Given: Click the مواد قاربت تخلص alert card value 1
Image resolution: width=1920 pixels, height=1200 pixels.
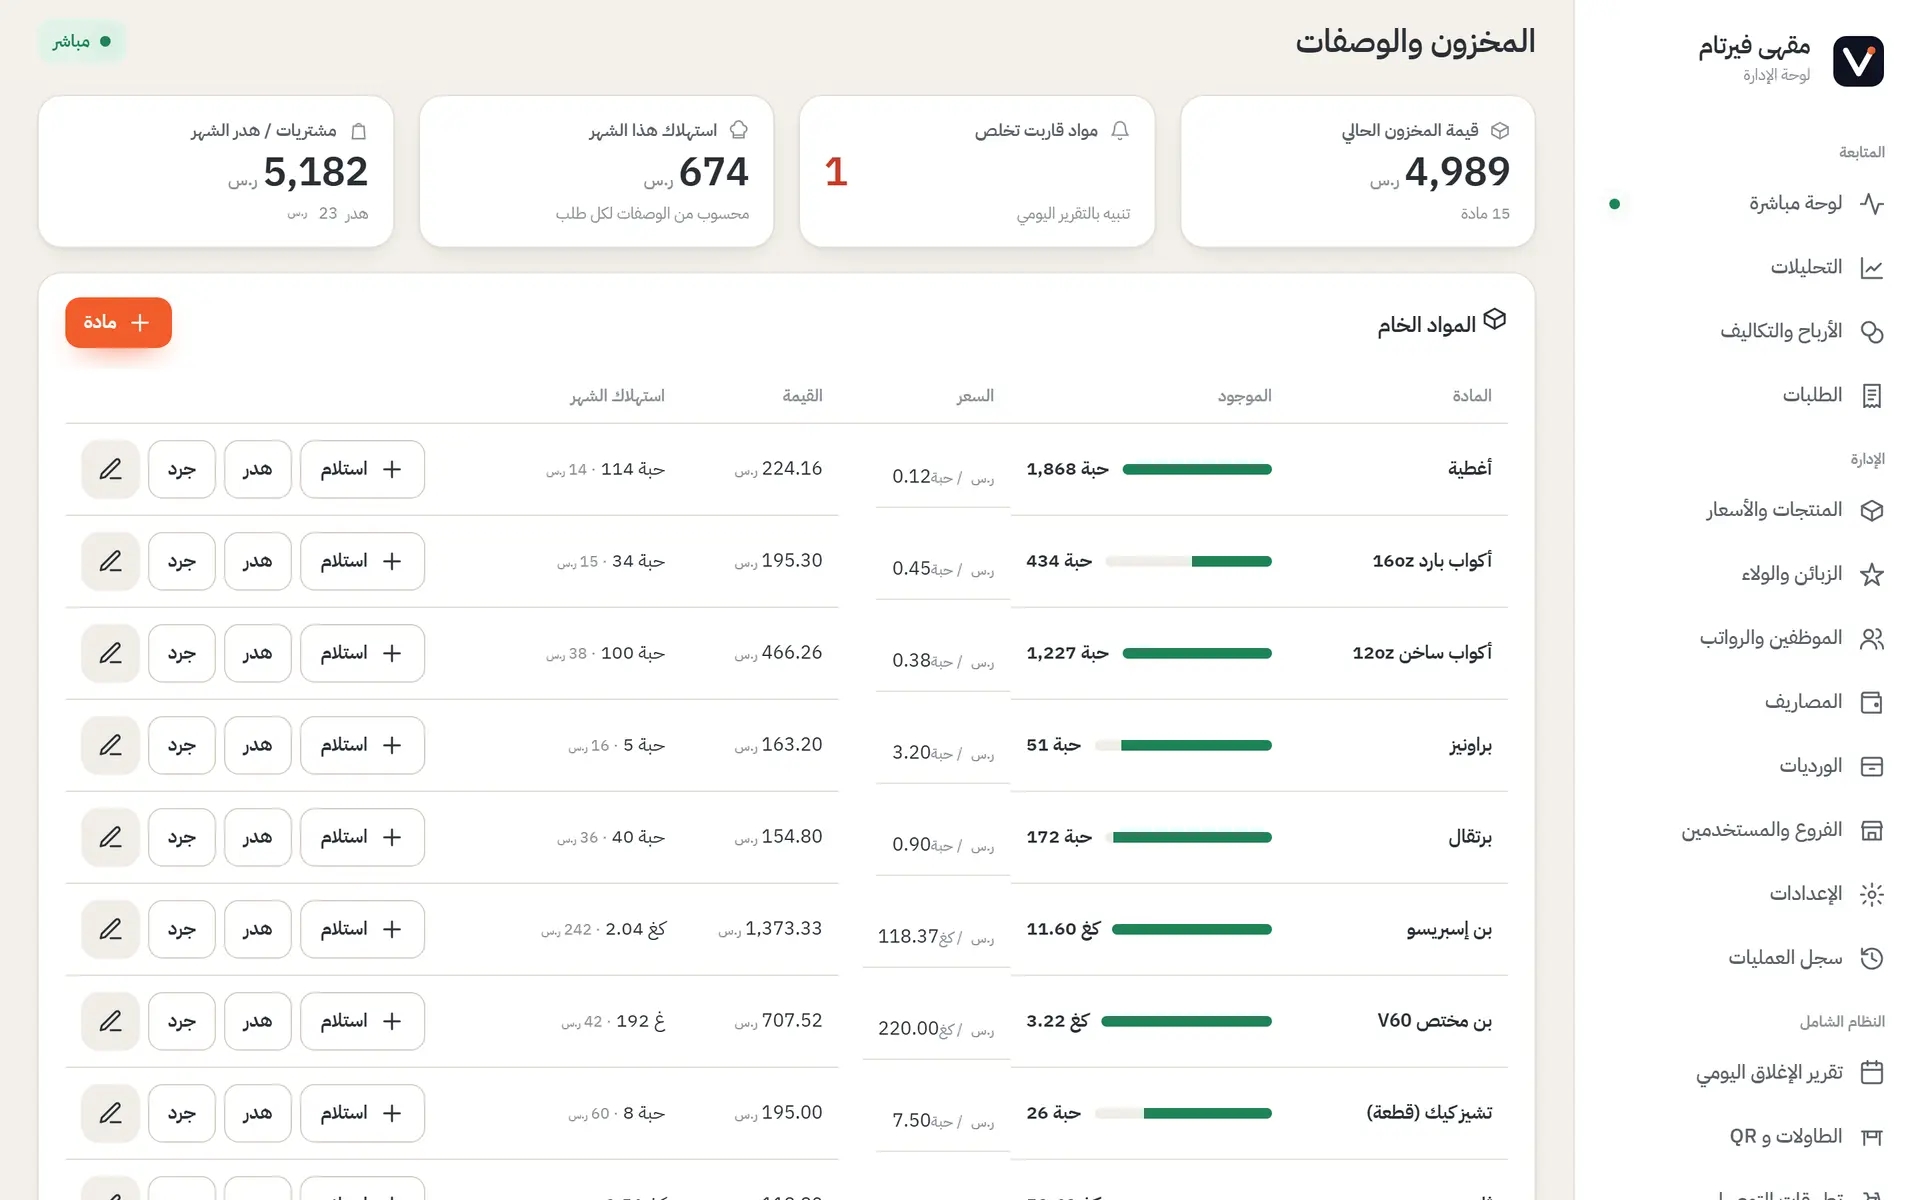Looking at the screenshot, I should [x=836, y=172].
